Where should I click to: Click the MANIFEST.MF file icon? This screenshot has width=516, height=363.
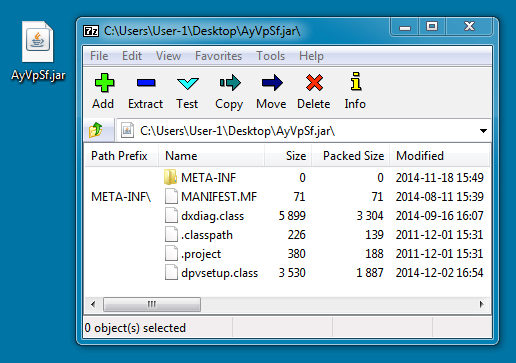coord(171,196)
